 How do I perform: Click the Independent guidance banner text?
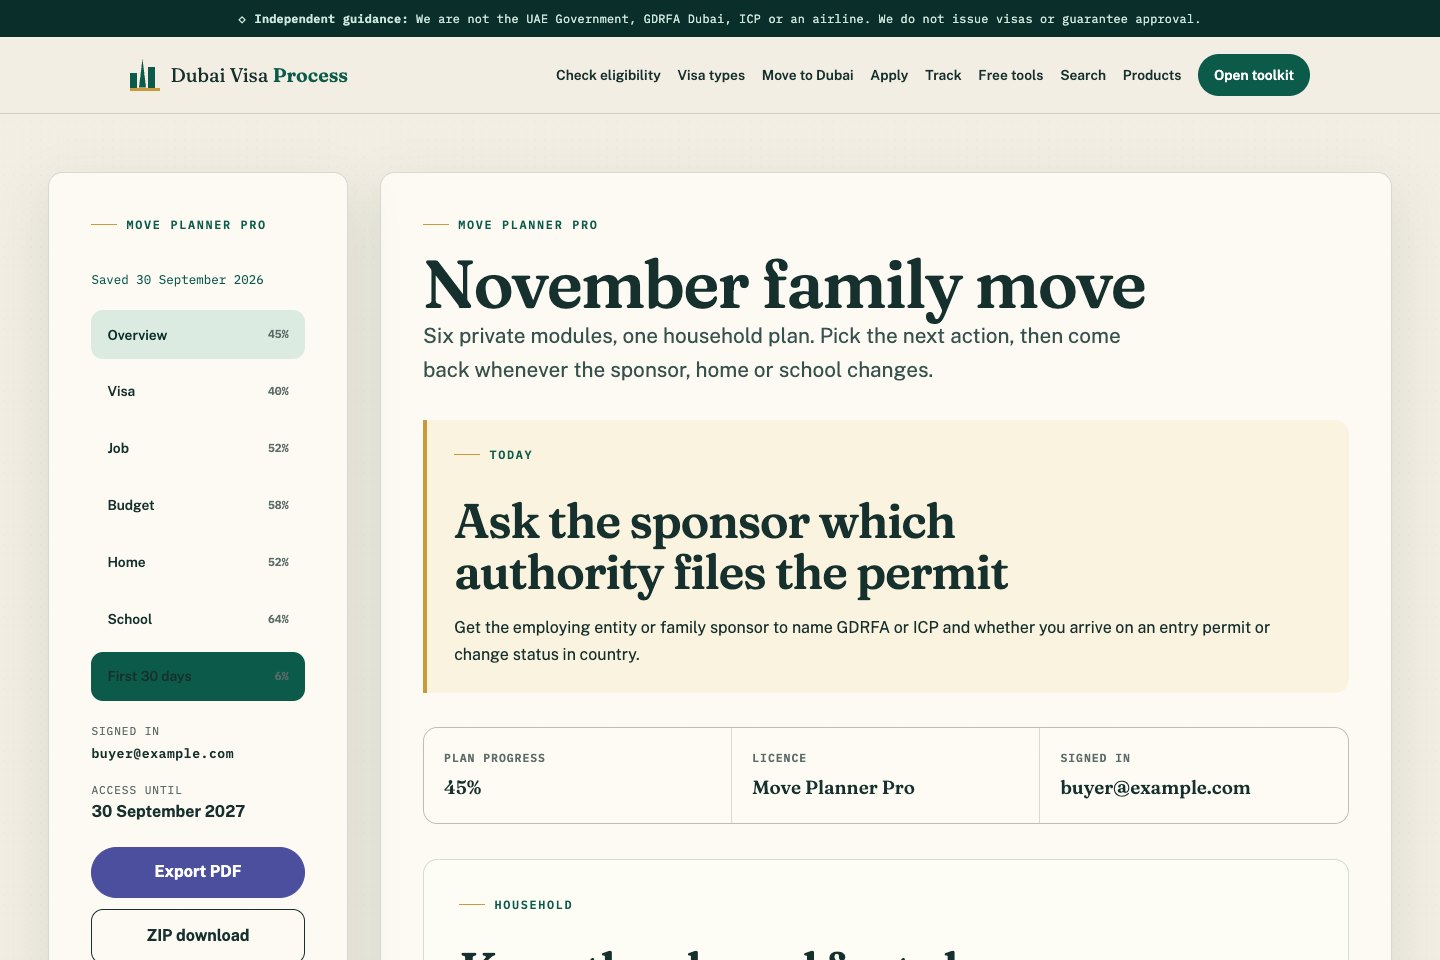(x=720, y=19)
